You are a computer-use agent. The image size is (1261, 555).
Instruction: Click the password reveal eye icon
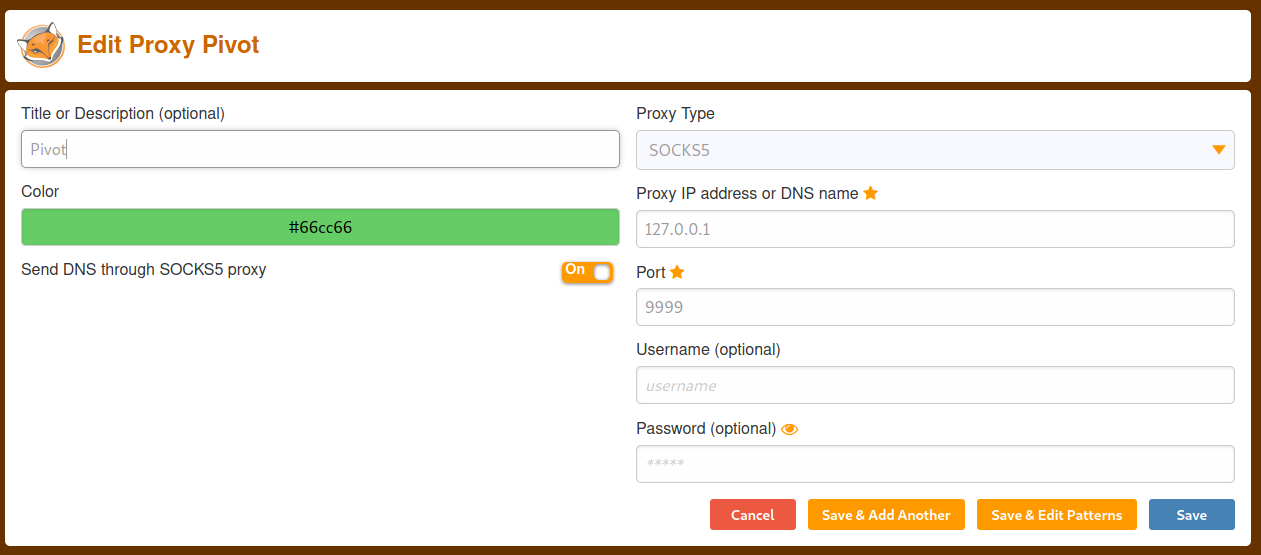(790, 429)
